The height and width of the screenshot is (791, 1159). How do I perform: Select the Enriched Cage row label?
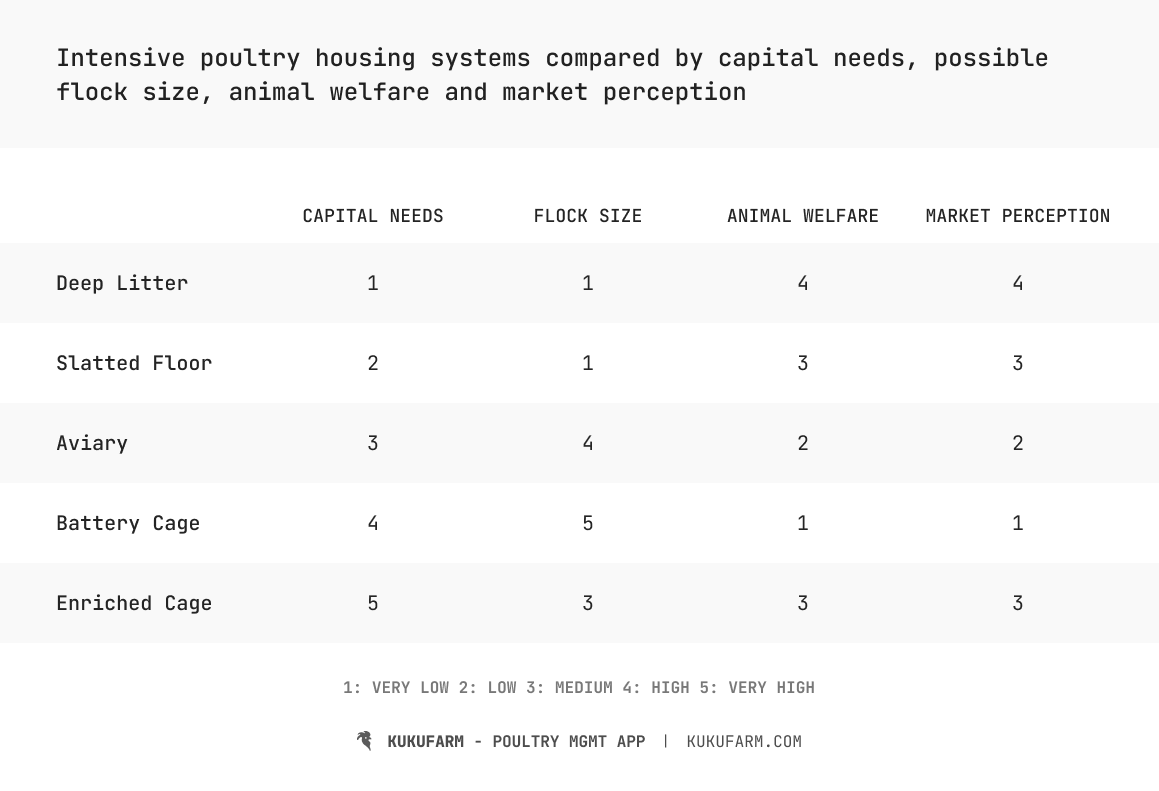(134, 603)
